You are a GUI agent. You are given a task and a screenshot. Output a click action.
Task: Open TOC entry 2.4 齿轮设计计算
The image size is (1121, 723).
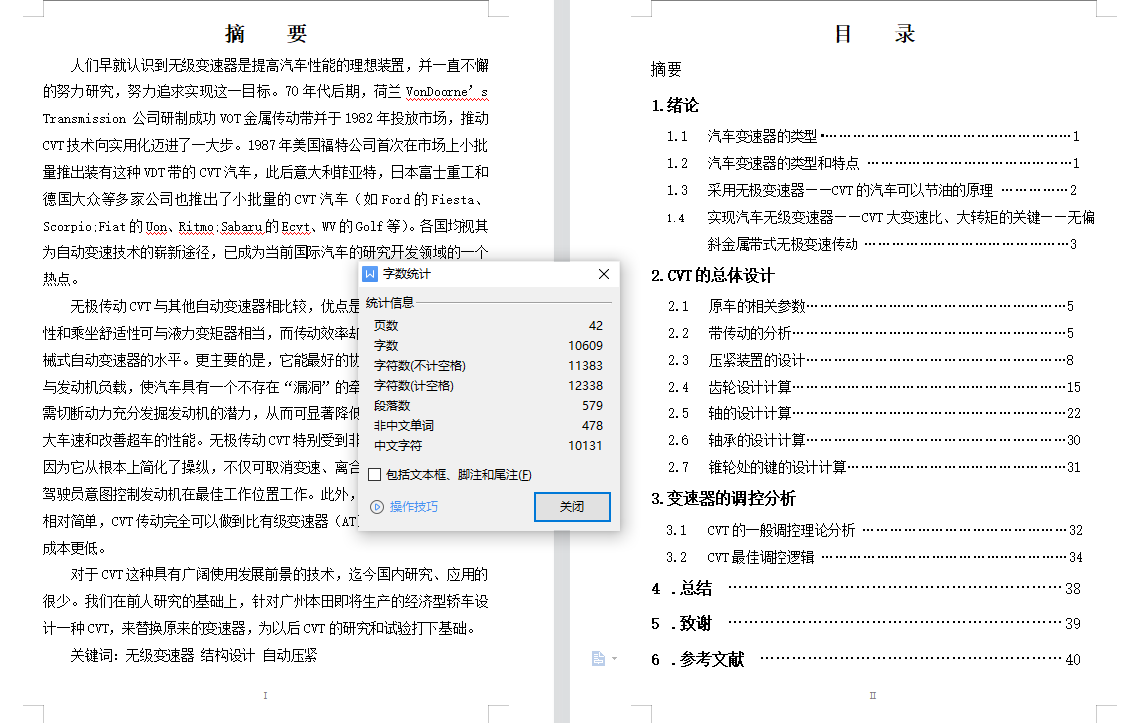click(x=750, y=387)
